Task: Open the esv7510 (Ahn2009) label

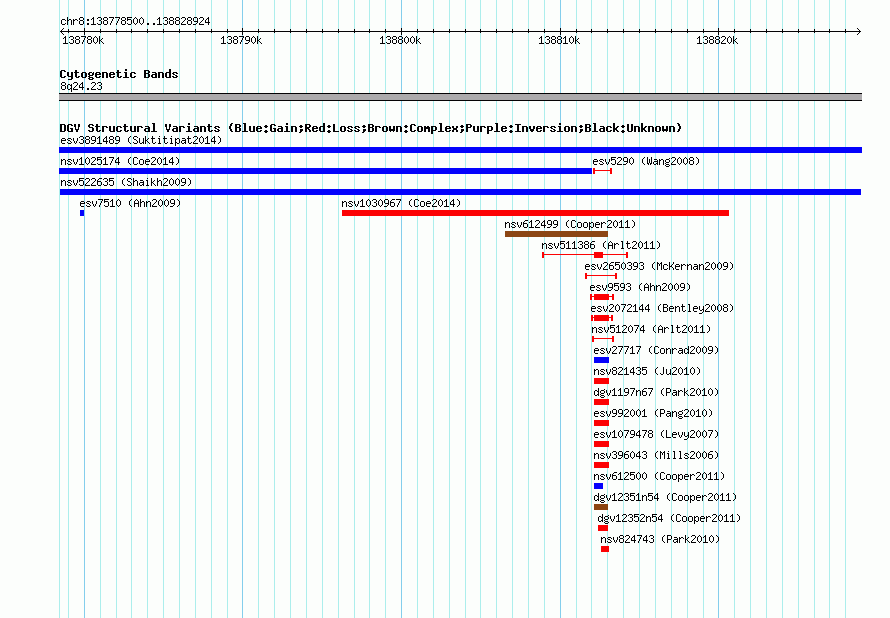Action: click(130, 203)
